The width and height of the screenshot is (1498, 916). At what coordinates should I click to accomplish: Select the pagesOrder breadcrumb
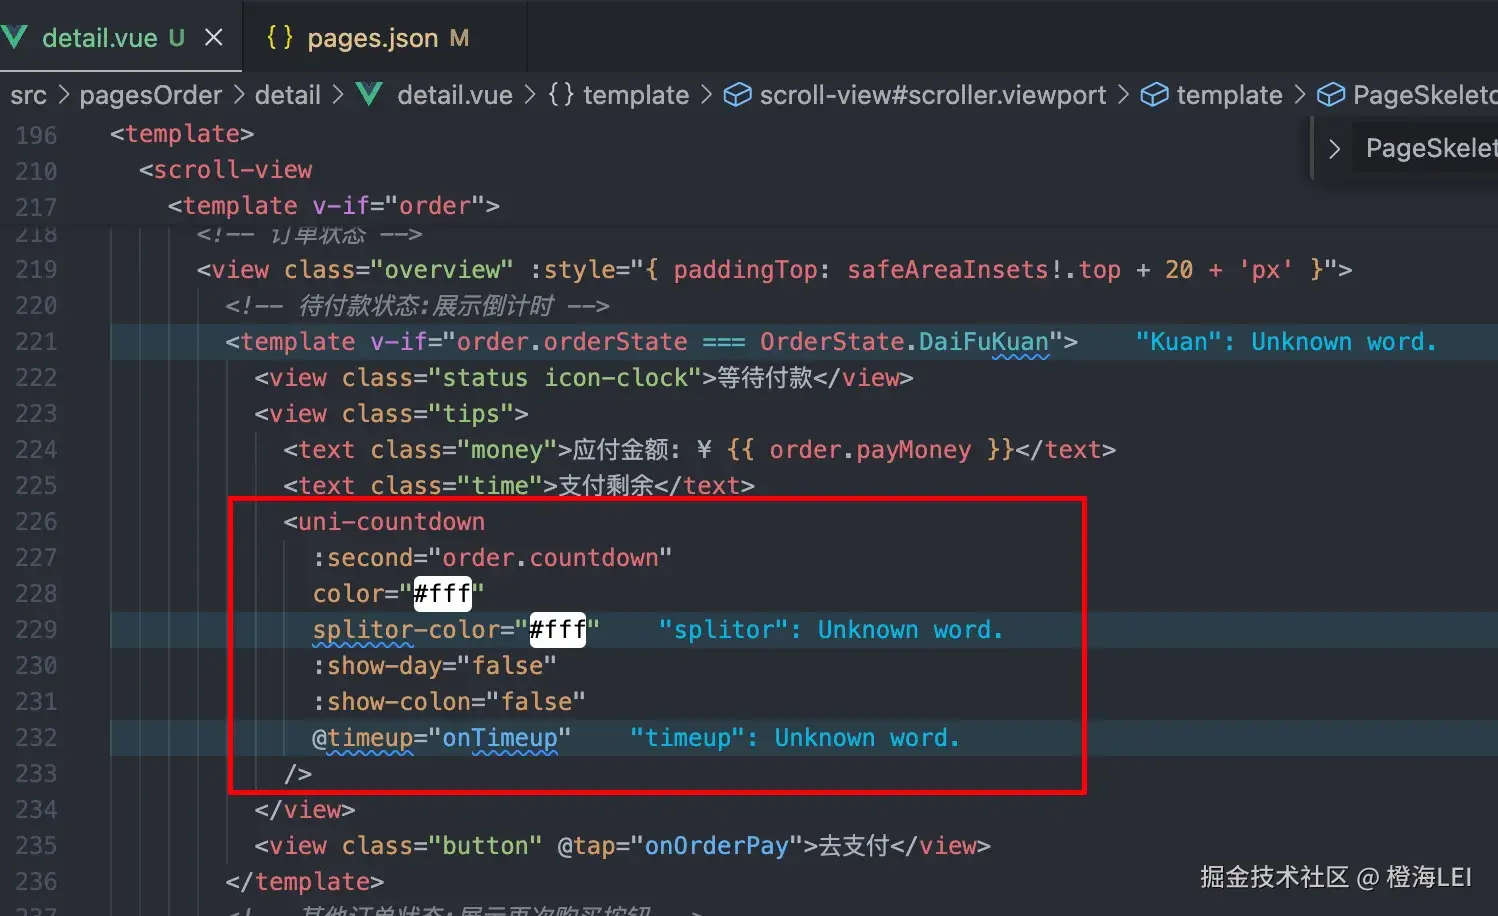pyautogui.click(x=151, y=95)
